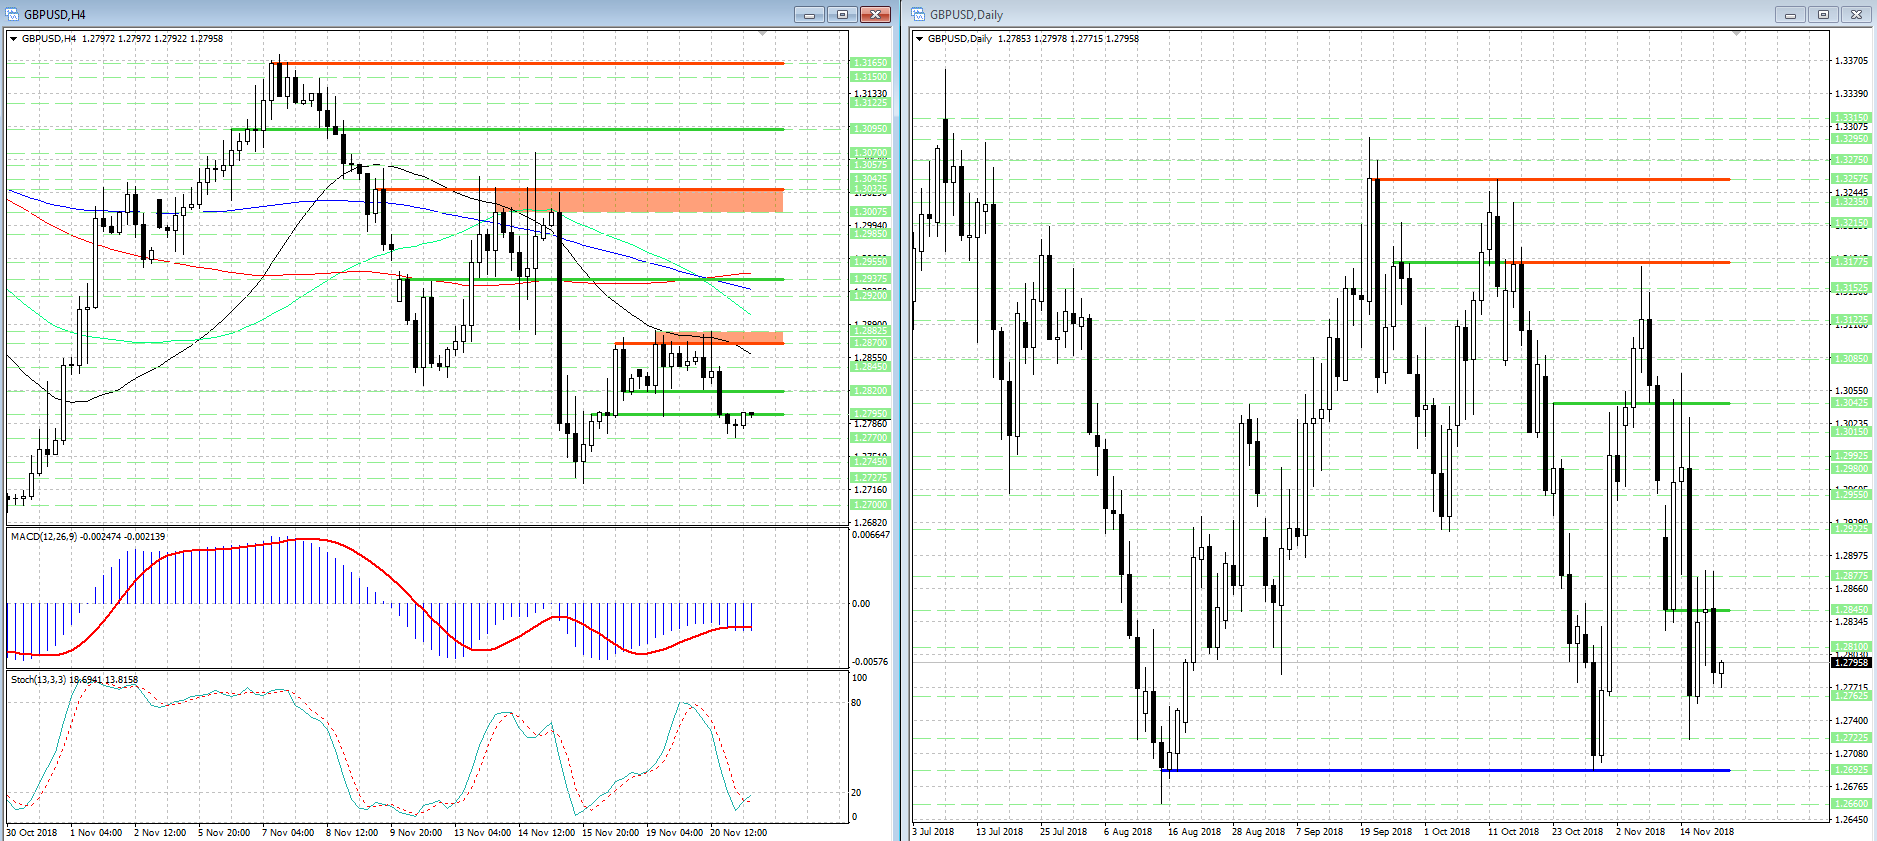Click the GBPUSD,H4 window title text

[55, 15]
